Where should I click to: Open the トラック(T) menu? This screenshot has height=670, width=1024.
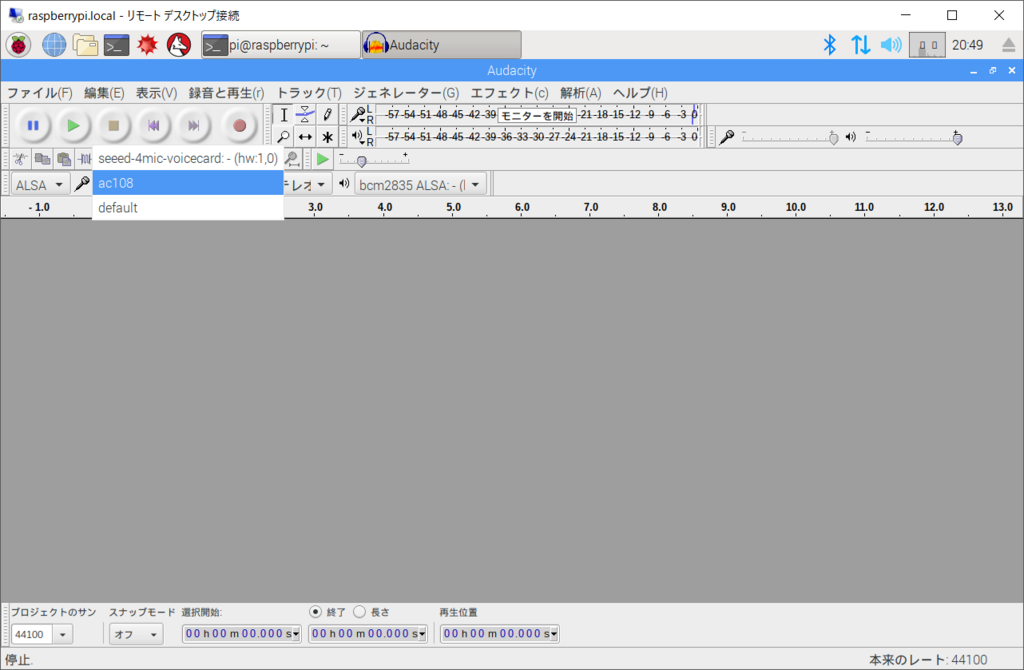pos(309,93)
